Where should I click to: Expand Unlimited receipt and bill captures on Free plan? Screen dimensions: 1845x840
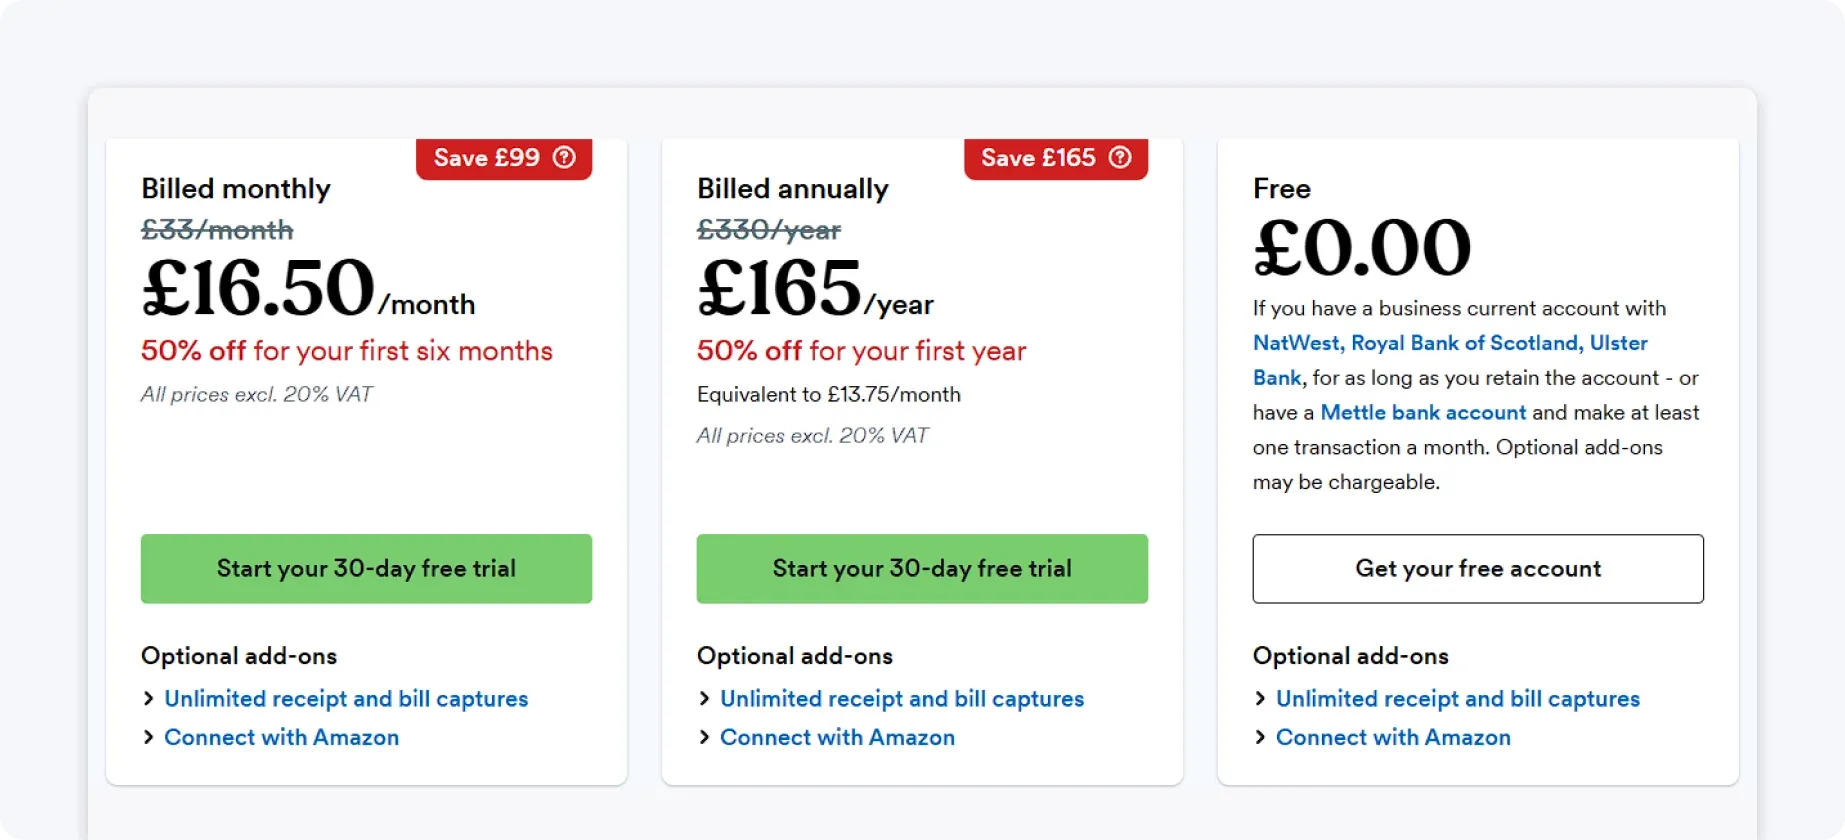coord(1259,698)
